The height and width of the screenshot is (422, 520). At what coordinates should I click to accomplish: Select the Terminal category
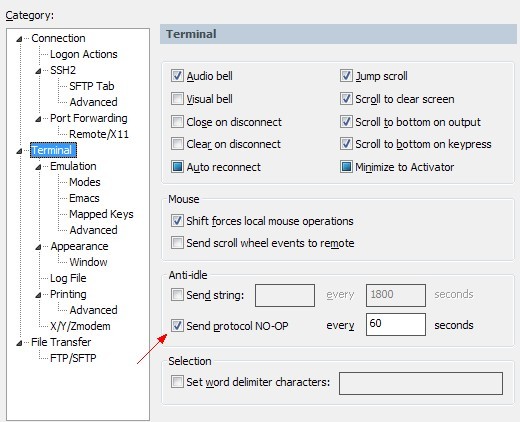(x=53, y=150)
